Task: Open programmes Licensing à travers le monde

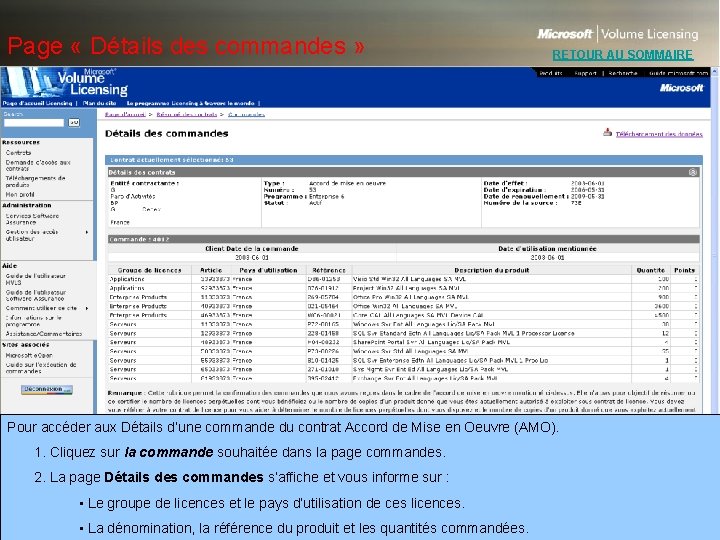Action: click(x=190, y=103)
